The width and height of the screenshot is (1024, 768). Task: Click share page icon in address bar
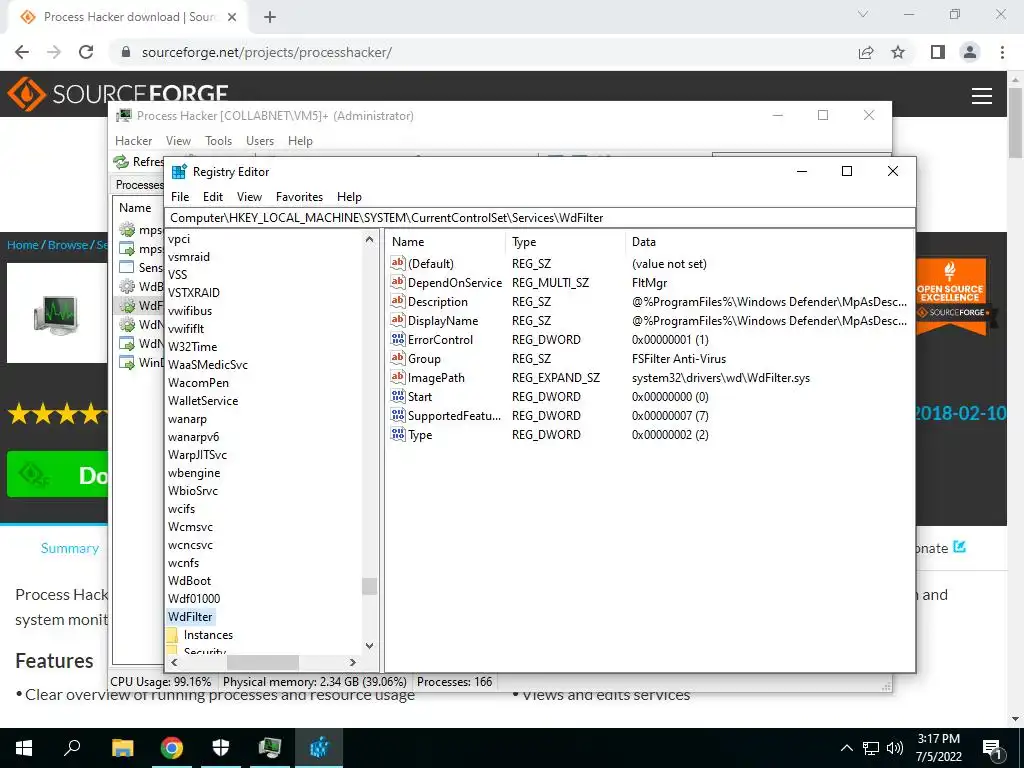click(x=866, y=52)
